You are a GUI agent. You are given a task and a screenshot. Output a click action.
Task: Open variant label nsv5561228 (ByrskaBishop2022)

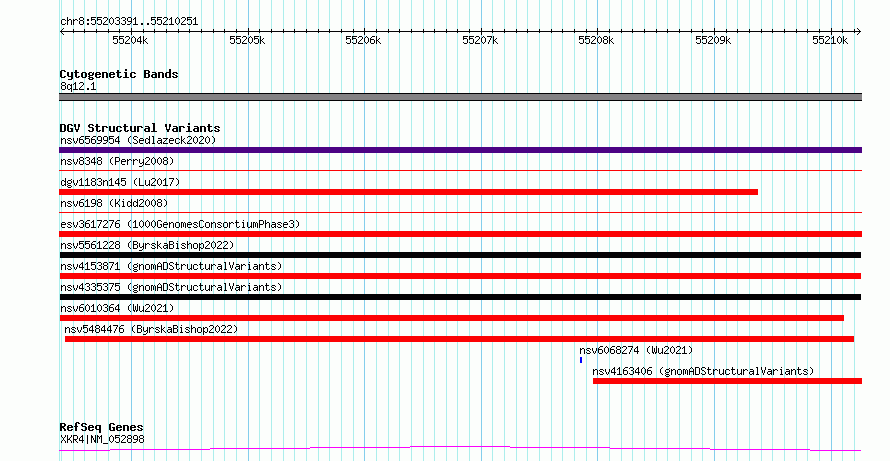click(147, 245)
